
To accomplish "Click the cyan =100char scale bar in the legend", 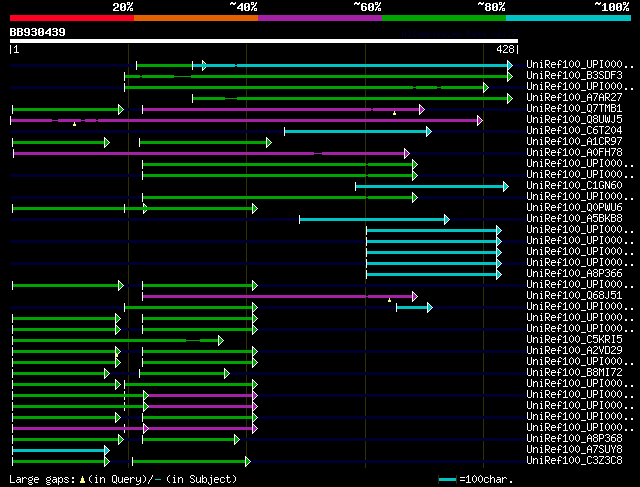I will point(447,480).
